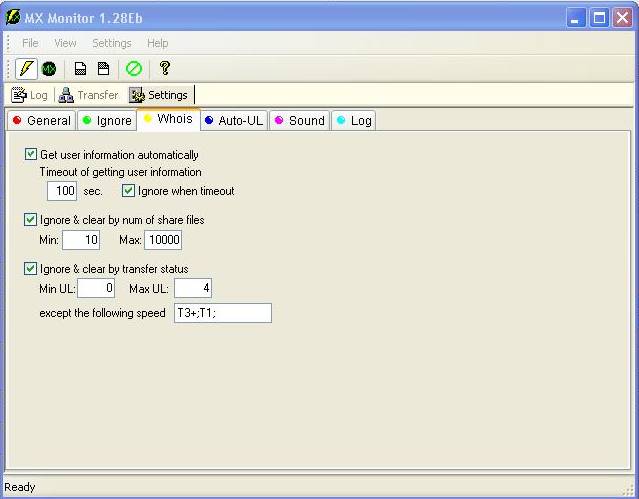Screen dimensions: 639x499
Task: Click the status bar resize grip
Action: point(629,490)
